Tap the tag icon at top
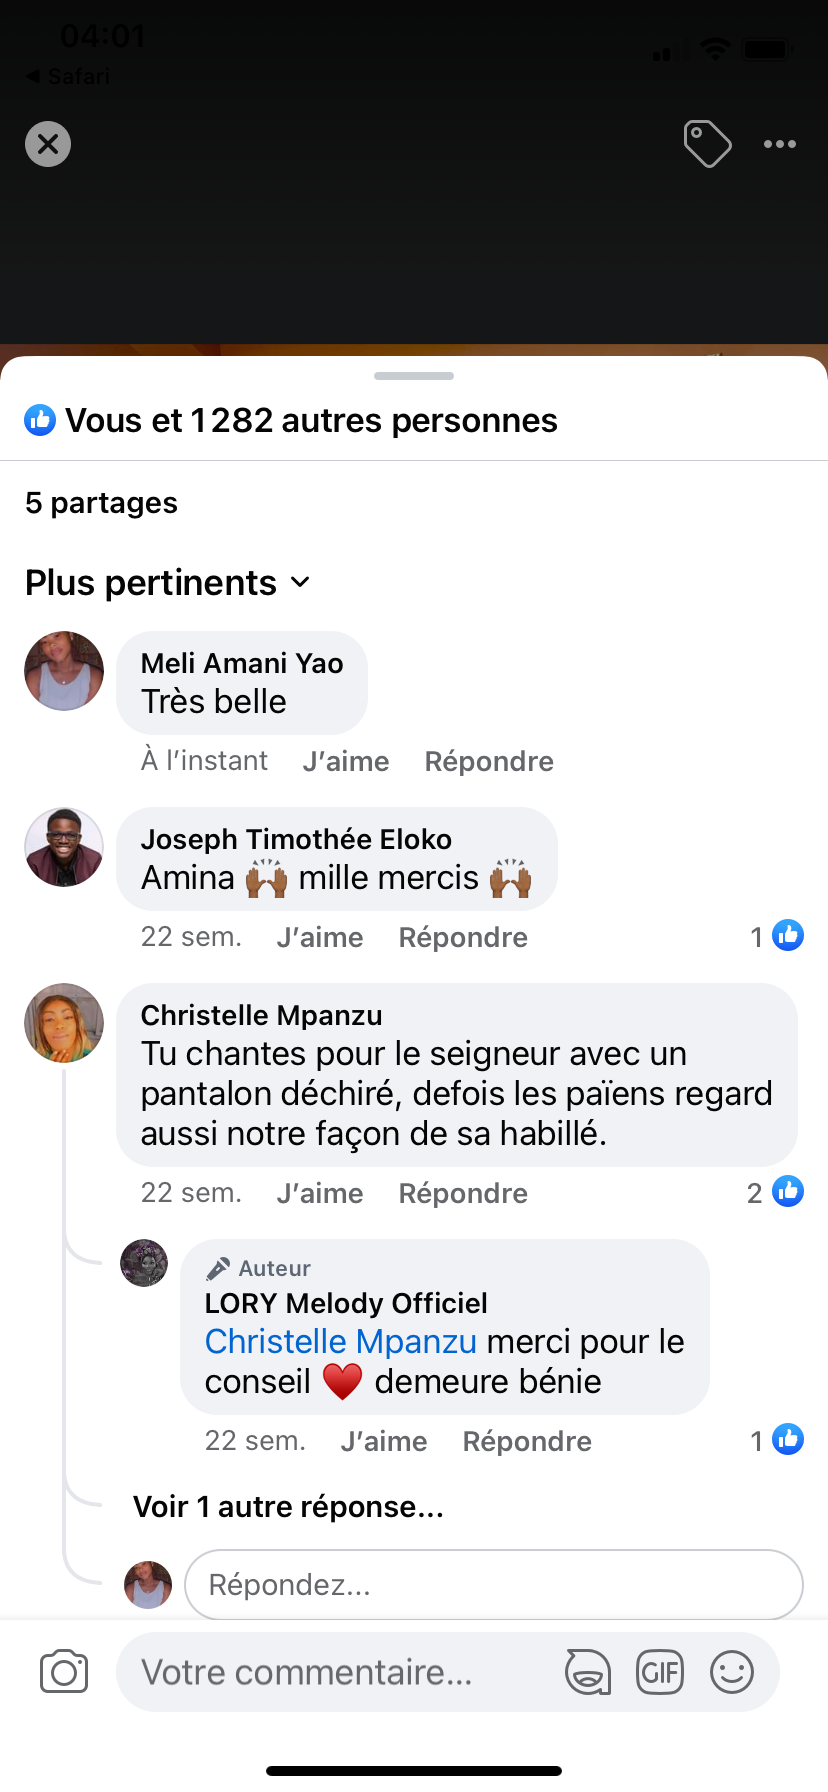Screen dimensions: 828x1792 pos(707,144)
